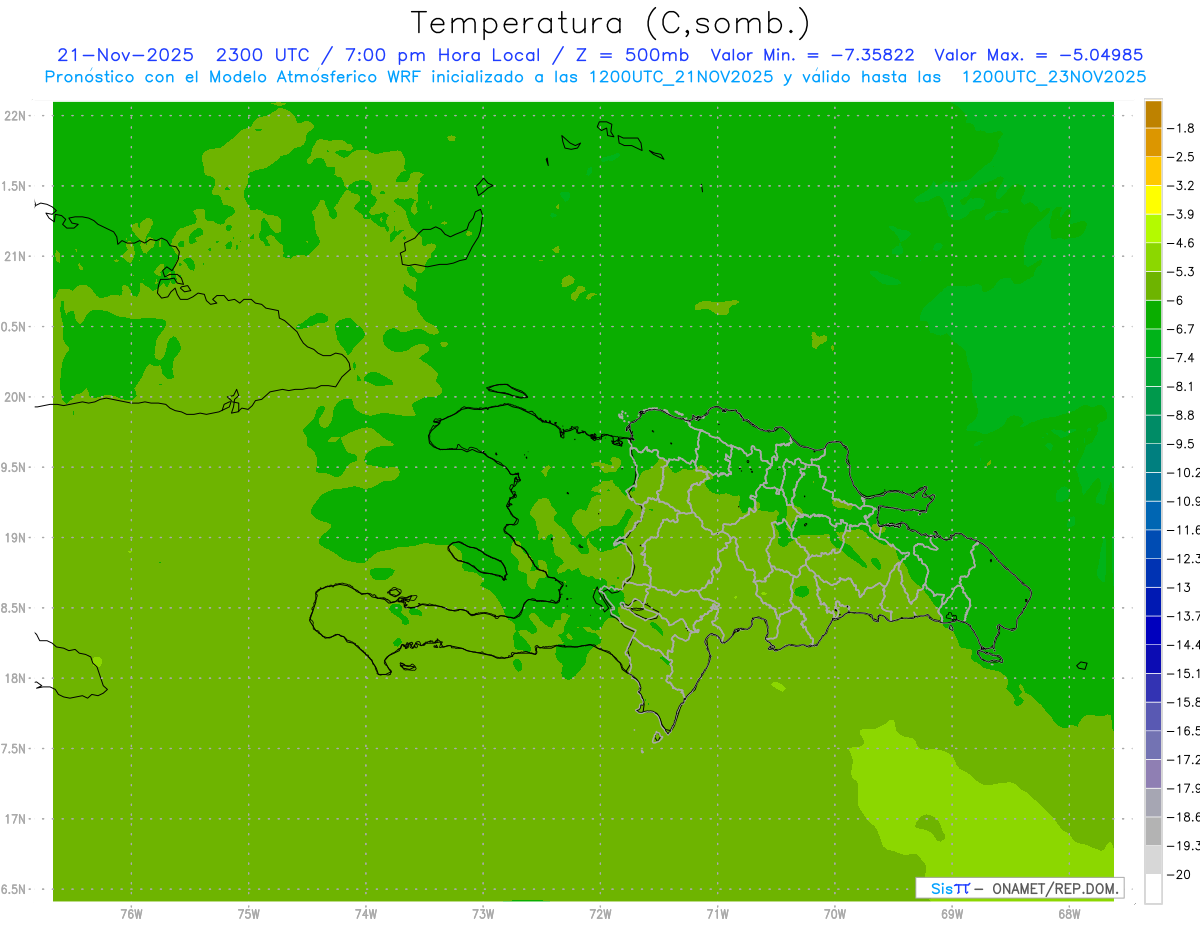Pick the orange swatch between -1.8 and -2.5
Image resolution: width=1200 pixels, height=927 pixels.
coord(1153,143)
